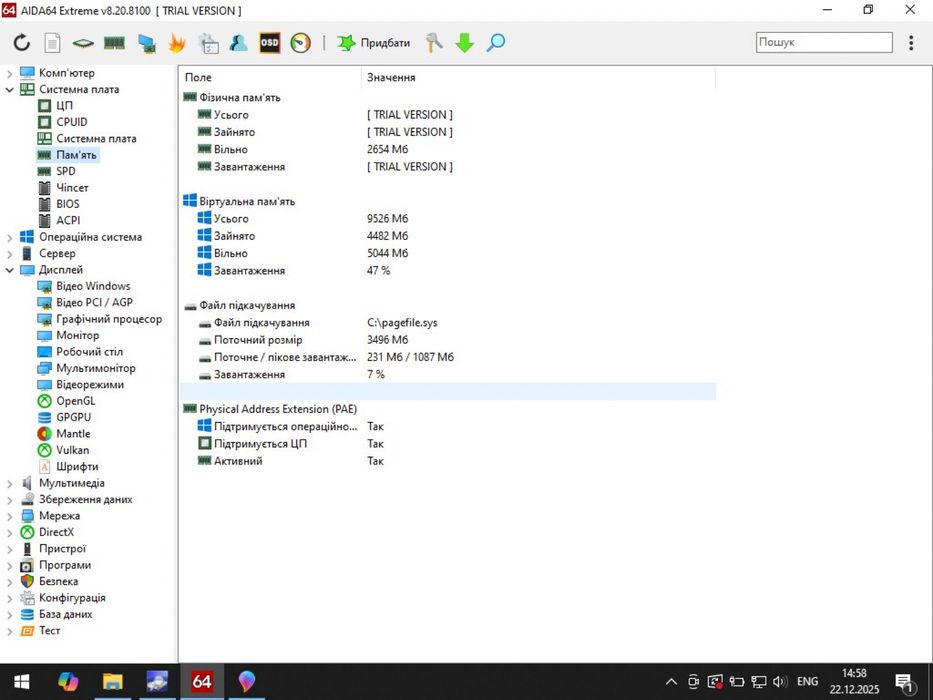This screenshot has width=933, height=700.
Task: Expand the DirectX tree node
Action: tap(10, 533)
